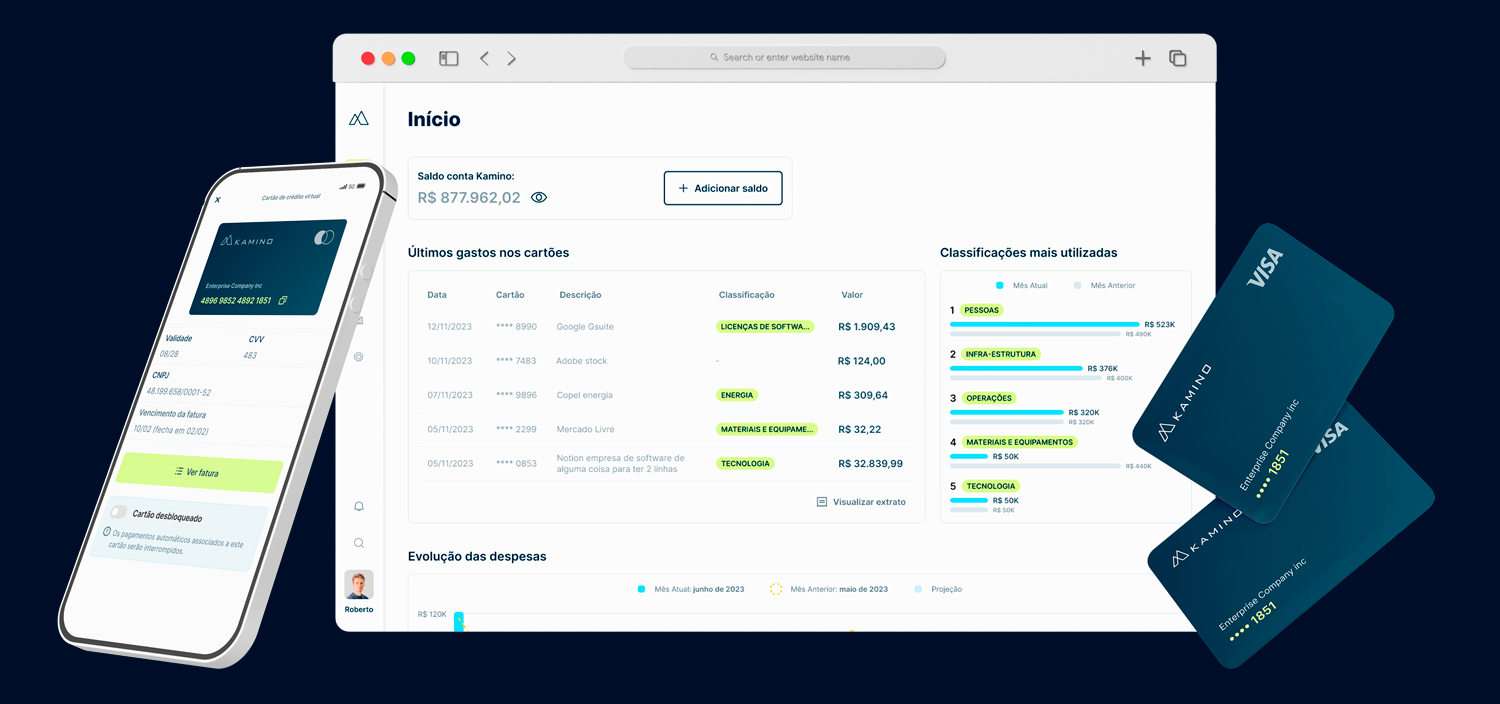Click the plus icon inside Adicionar saldo
Screen dimensions: 1500x704
[684, 188]
